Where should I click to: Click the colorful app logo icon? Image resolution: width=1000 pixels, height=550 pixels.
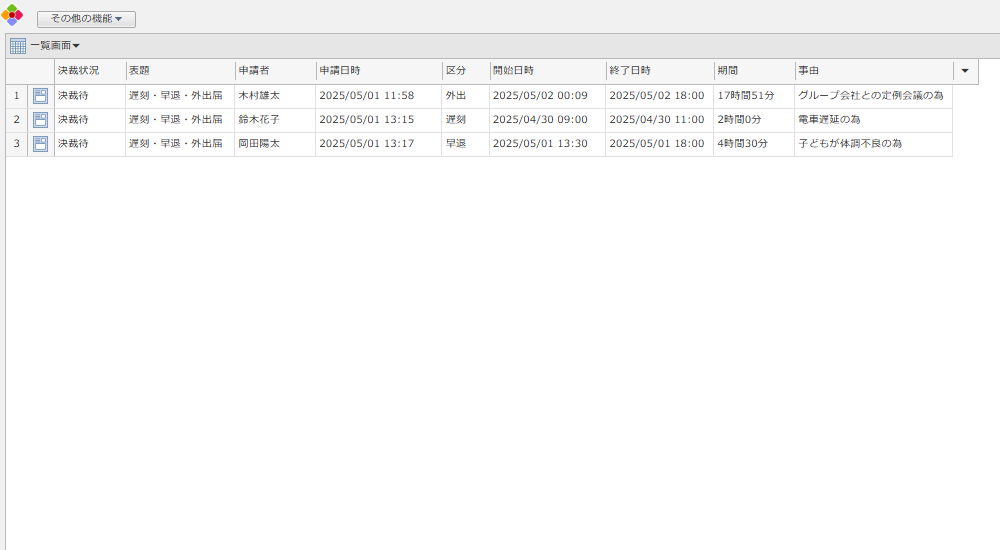pos(12,15)
